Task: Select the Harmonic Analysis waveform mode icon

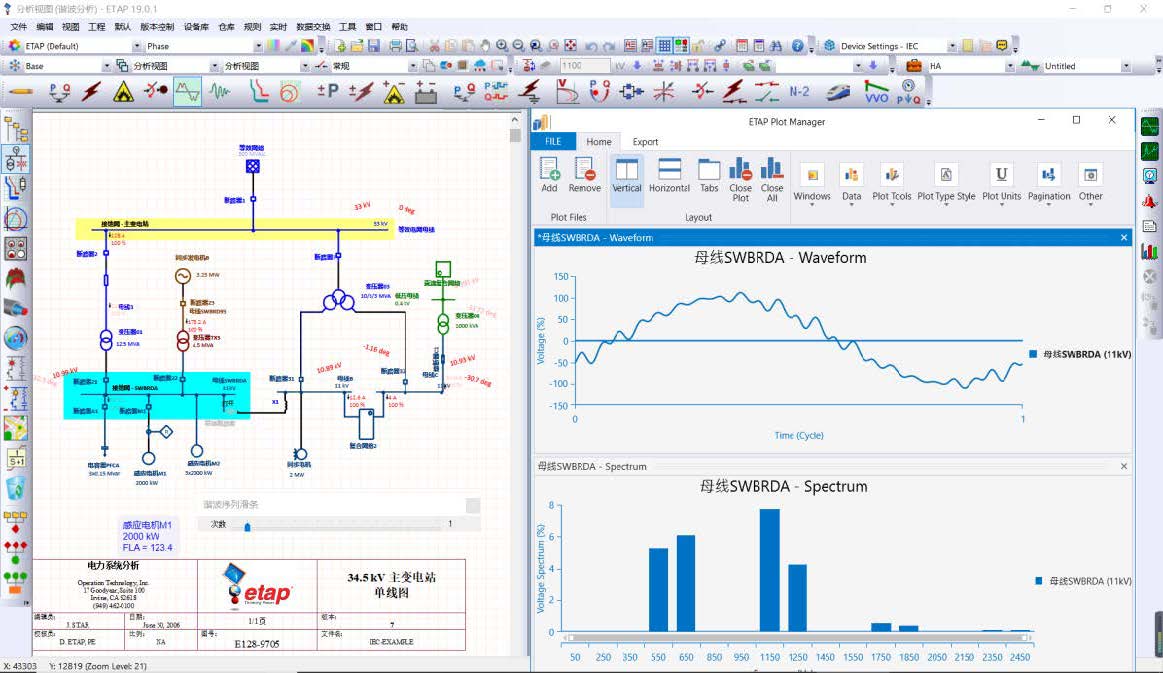Action: point(187,91)
